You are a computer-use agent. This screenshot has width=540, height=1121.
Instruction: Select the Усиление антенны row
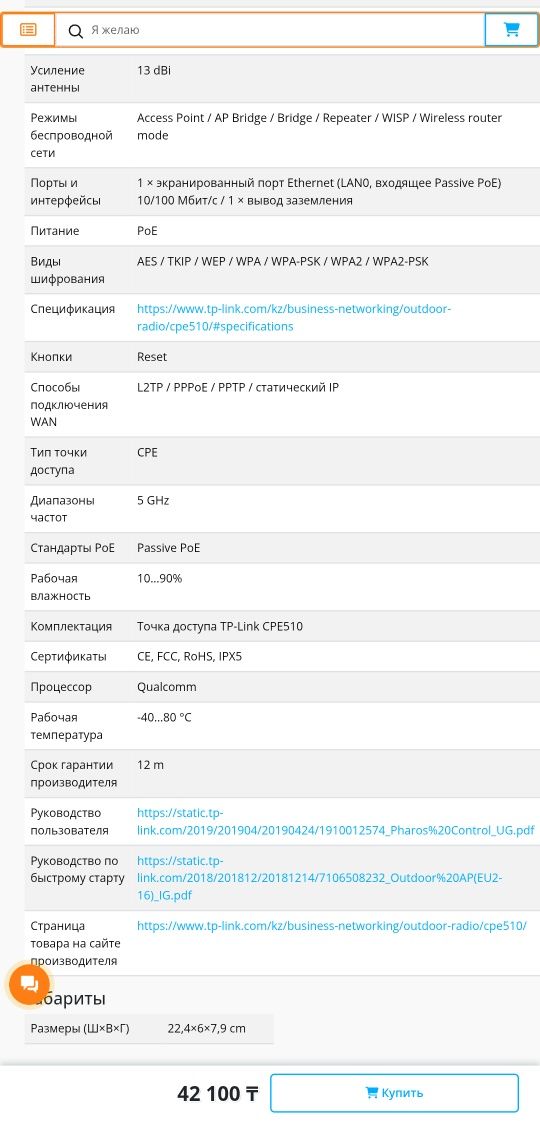point(282,79)
